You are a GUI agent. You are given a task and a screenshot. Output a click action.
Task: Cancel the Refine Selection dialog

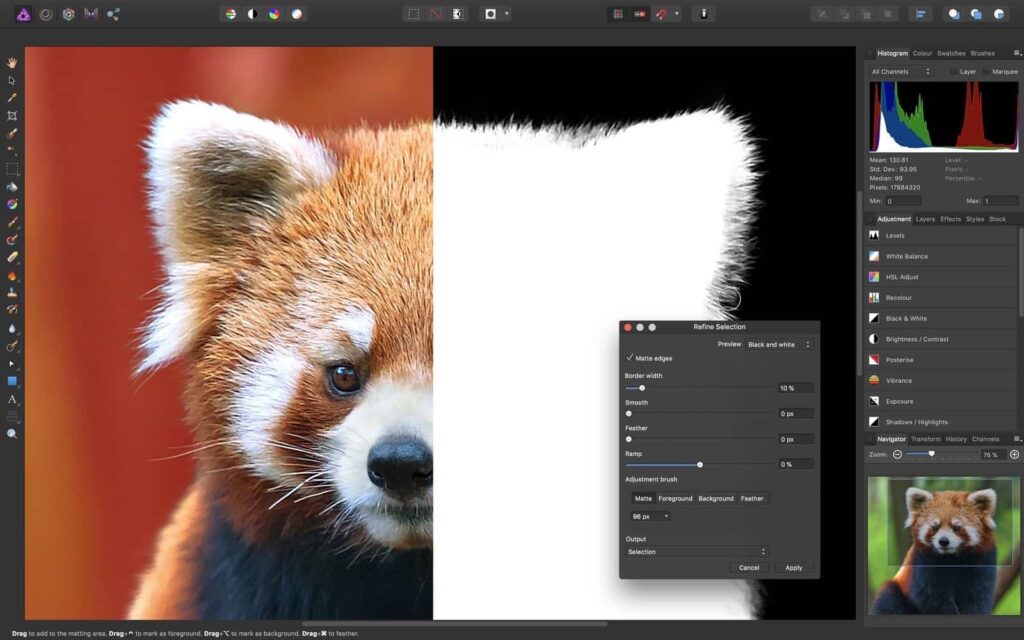point(748,567)
